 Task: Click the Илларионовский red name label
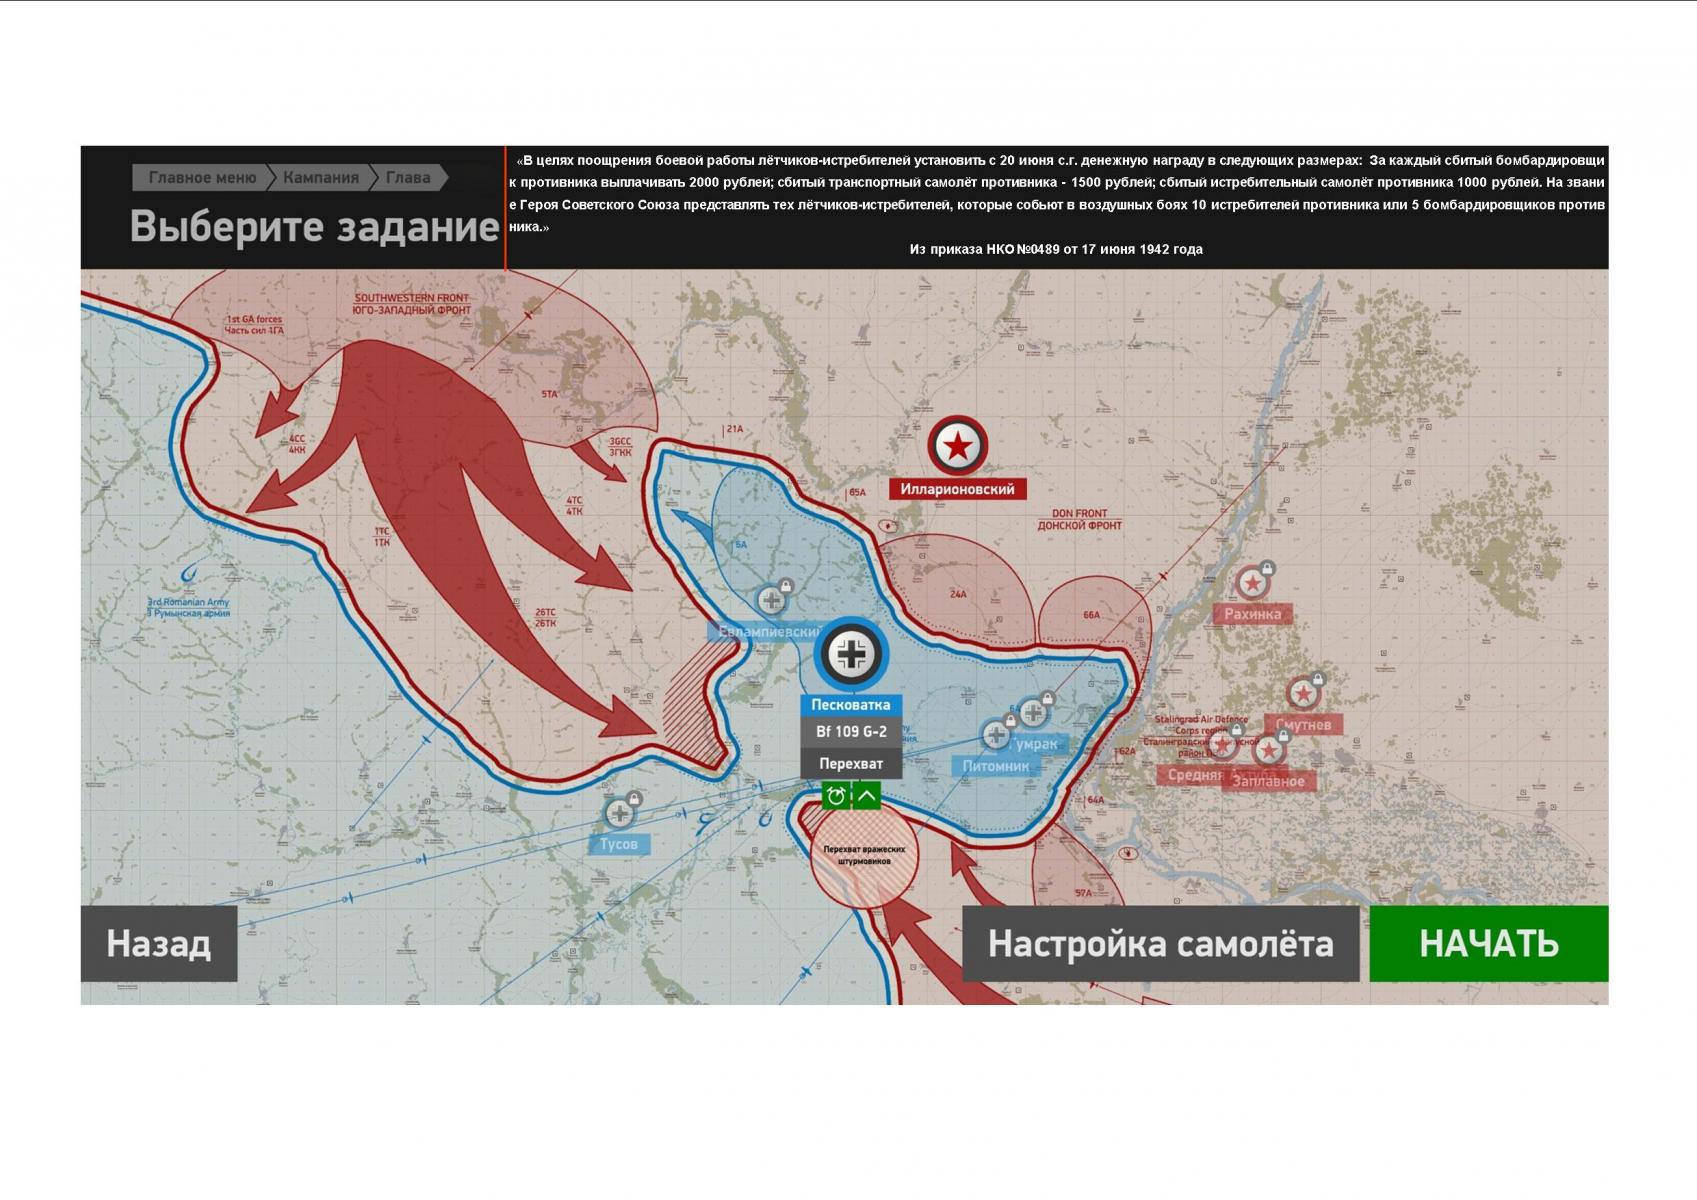coord(958,489)
